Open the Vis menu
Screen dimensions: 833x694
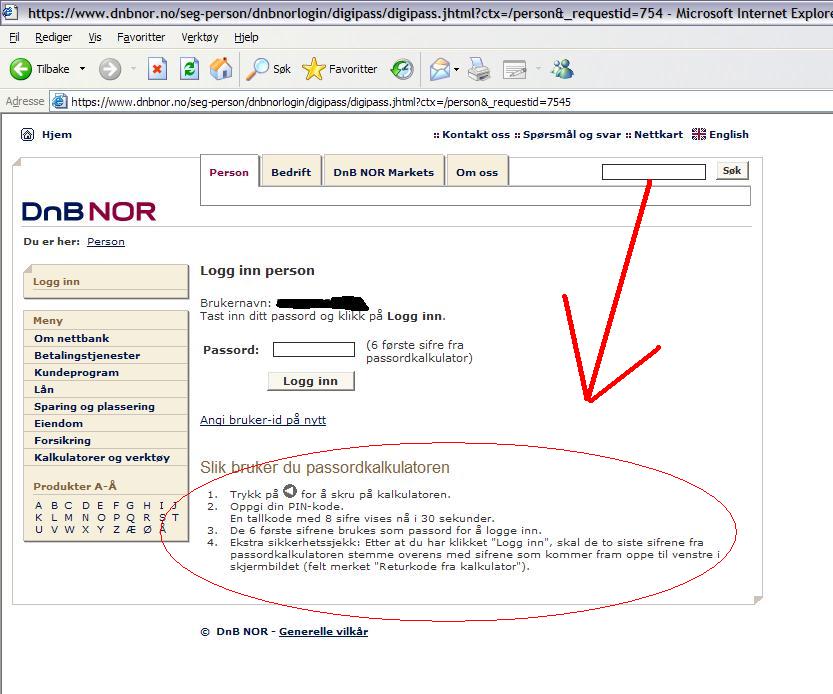(95, 37)
